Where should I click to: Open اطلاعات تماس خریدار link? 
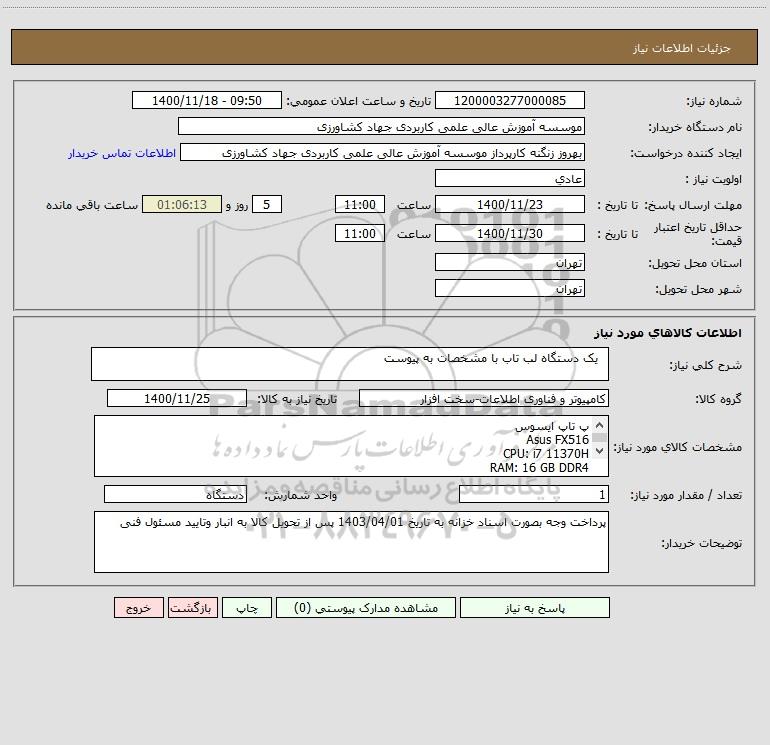122,153
